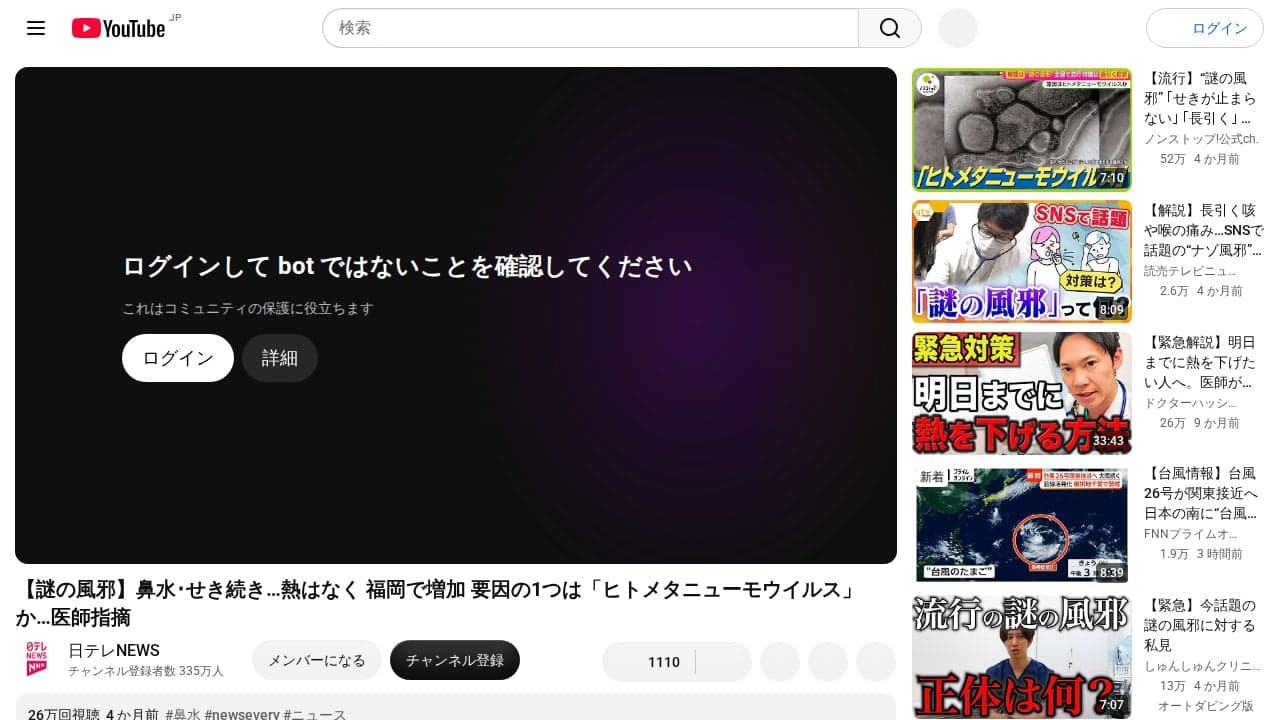Viewport: 1280px width, 720px height.
Task: Click the チャンネル登録 subscribe button
Action: [x=455, y=660]
